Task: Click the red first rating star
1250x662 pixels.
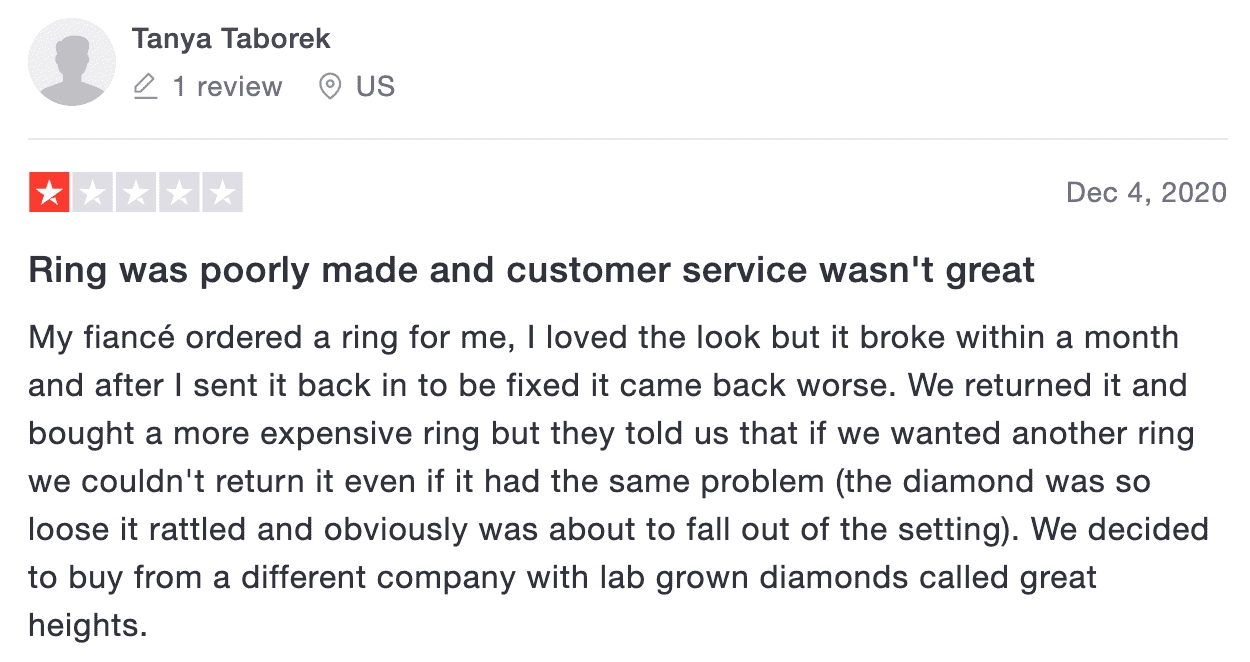Action: [x=49, y=193]
